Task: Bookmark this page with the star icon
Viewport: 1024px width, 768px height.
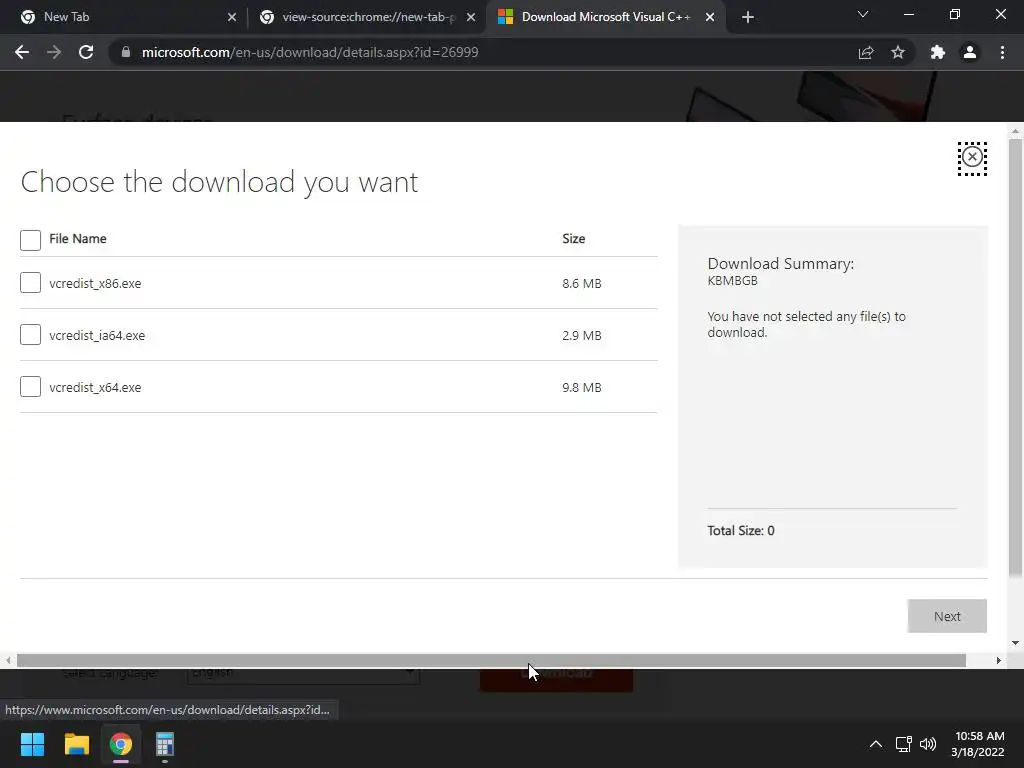Action: pyautogui.click(x=898, y=52)
